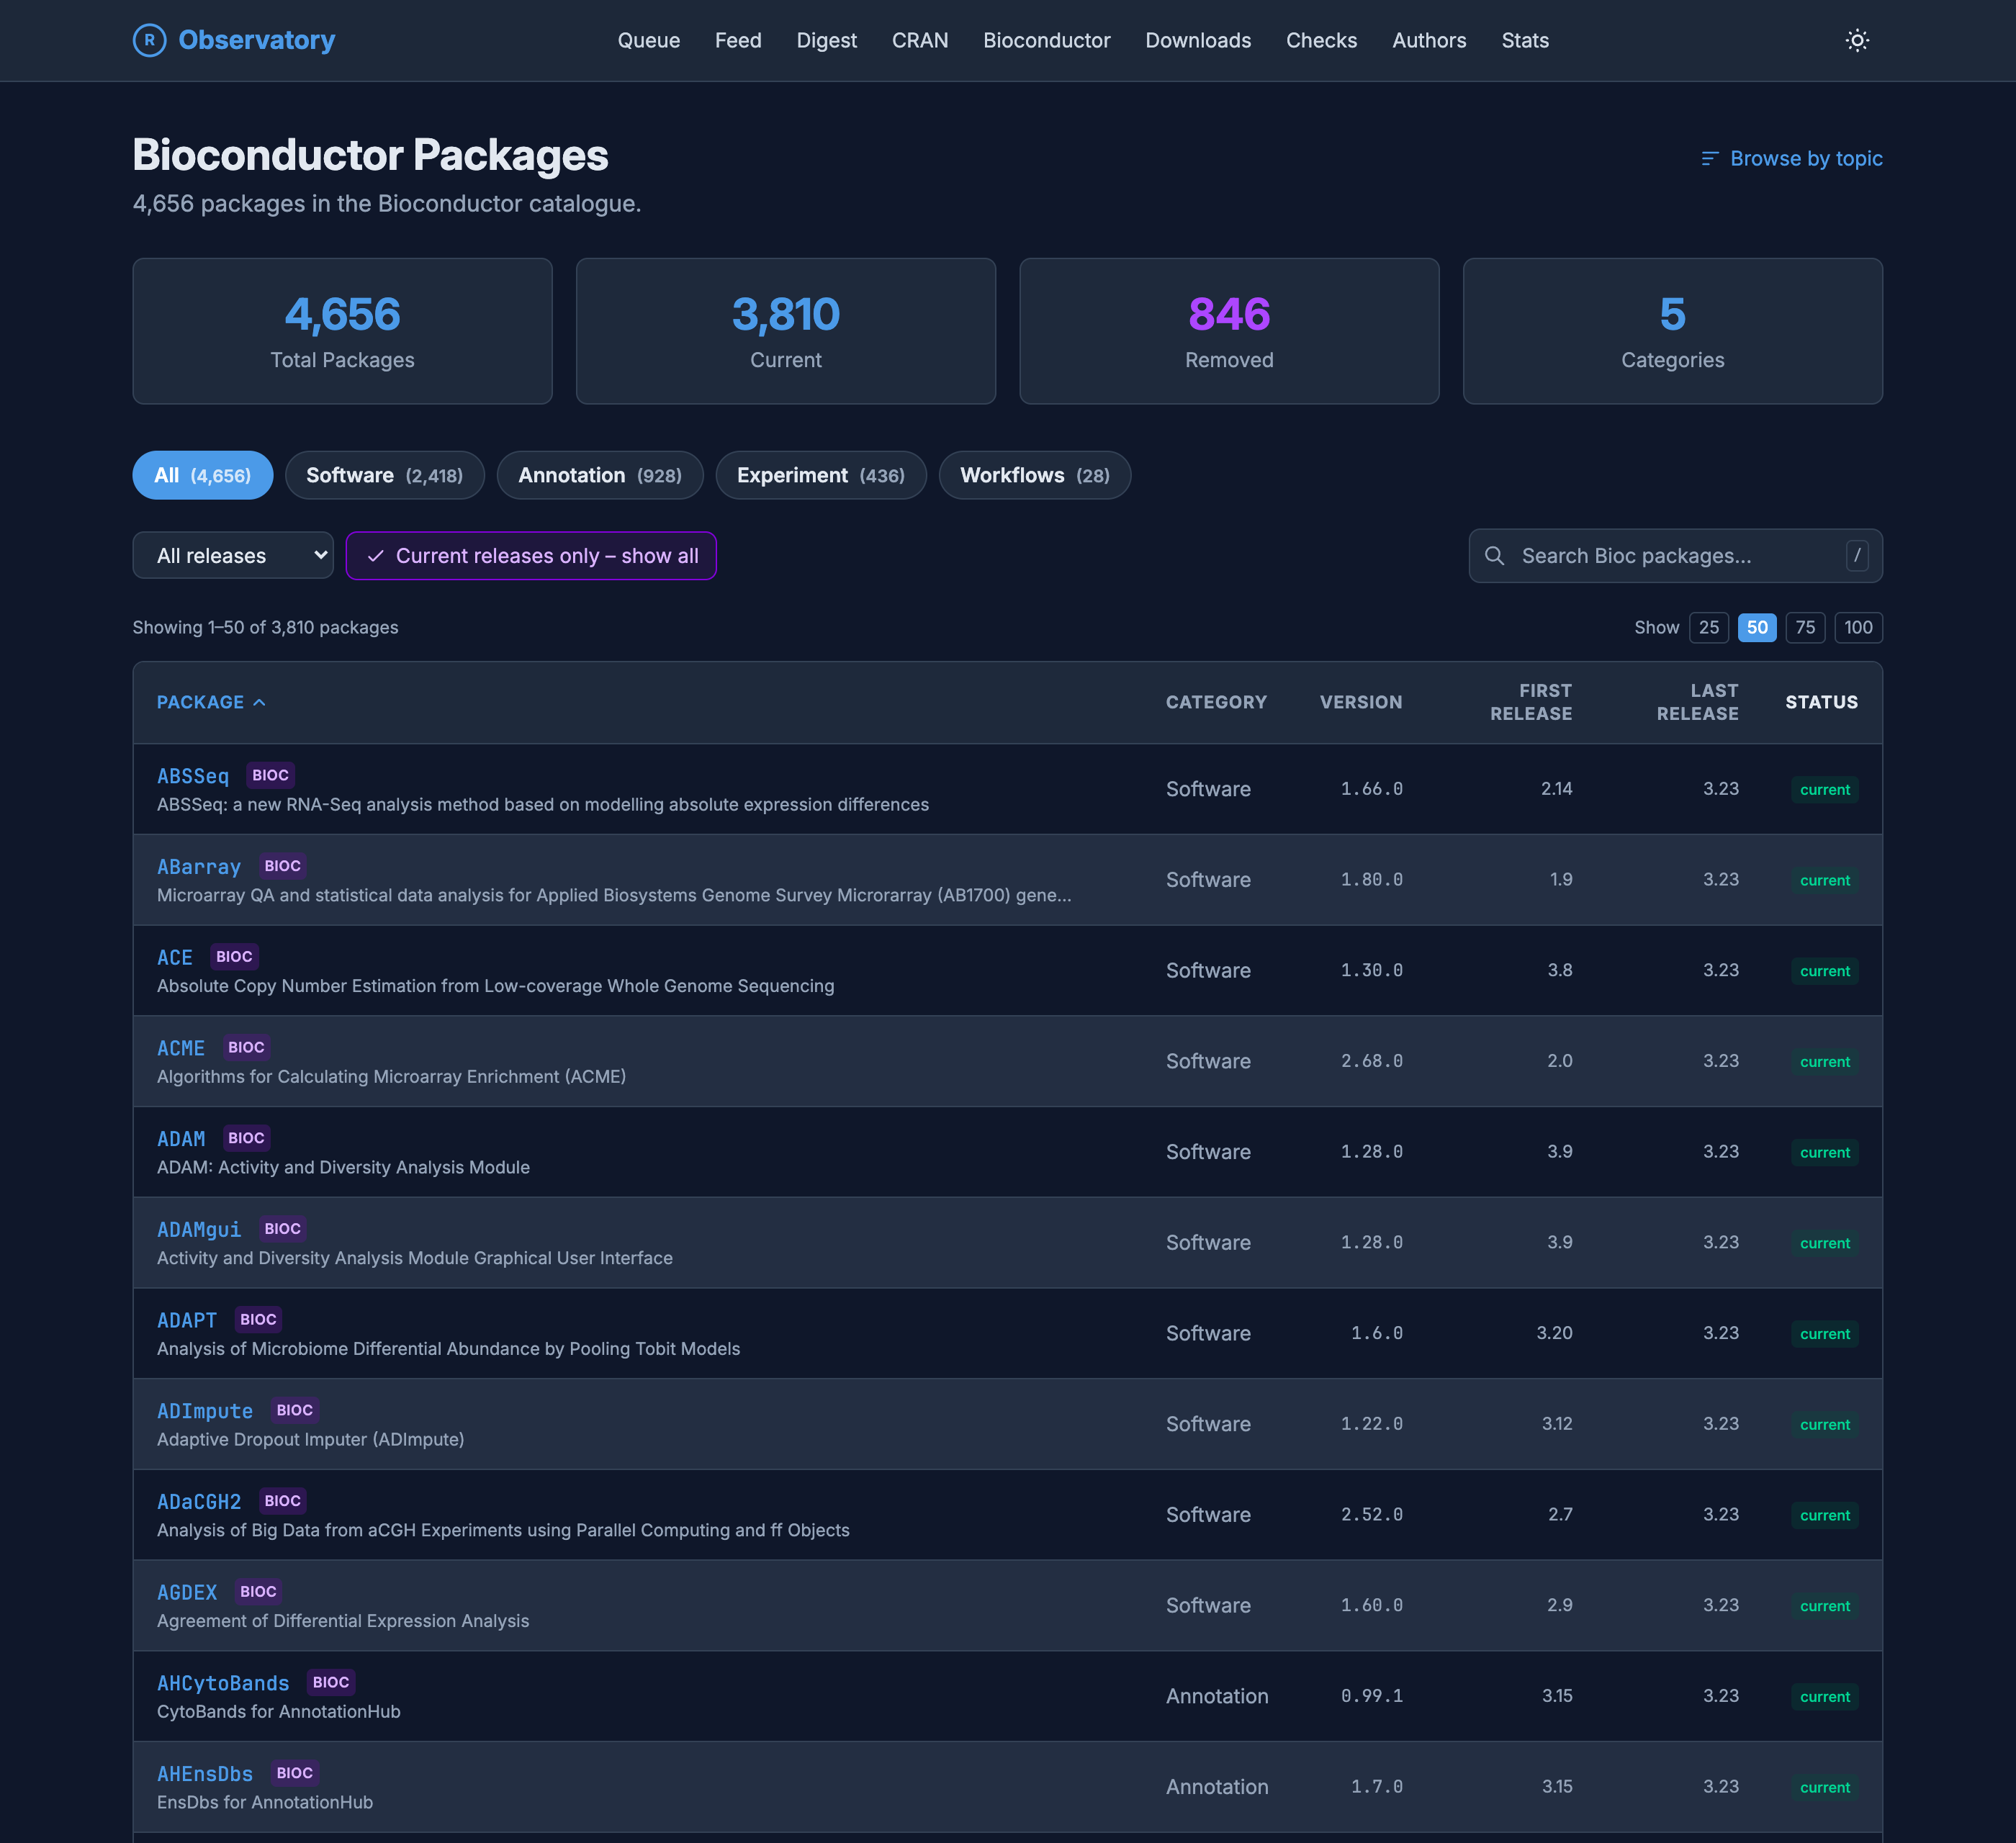Show 50 packages per page
2016x1843 pixels.
[1757, 628]
